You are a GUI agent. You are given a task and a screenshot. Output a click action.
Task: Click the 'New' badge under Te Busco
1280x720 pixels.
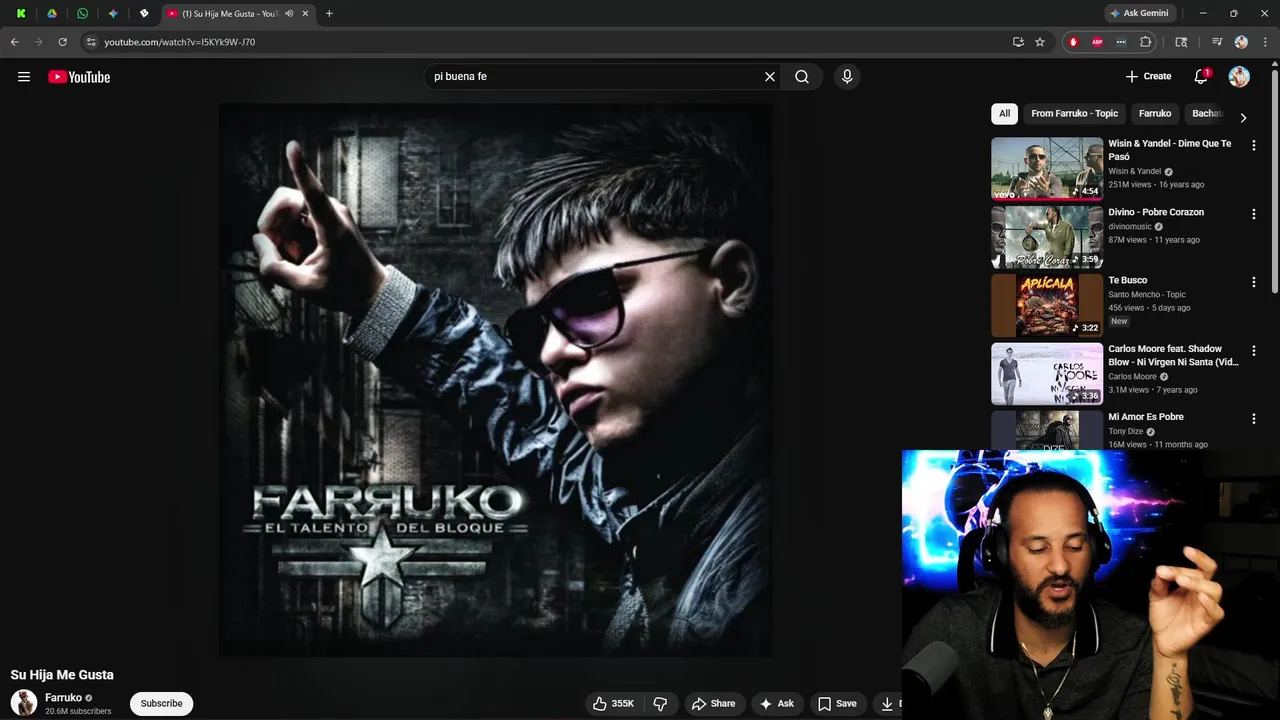1119,321
